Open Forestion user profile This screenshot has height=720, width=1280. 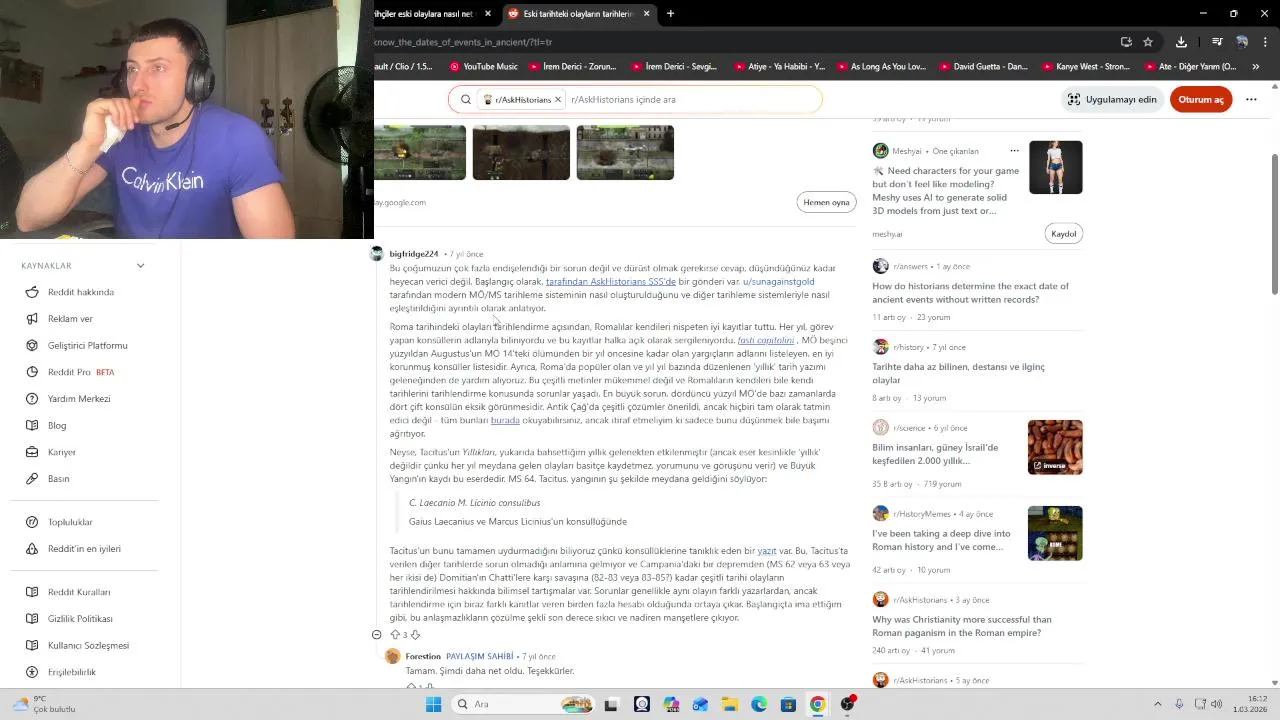pos(423,656)
